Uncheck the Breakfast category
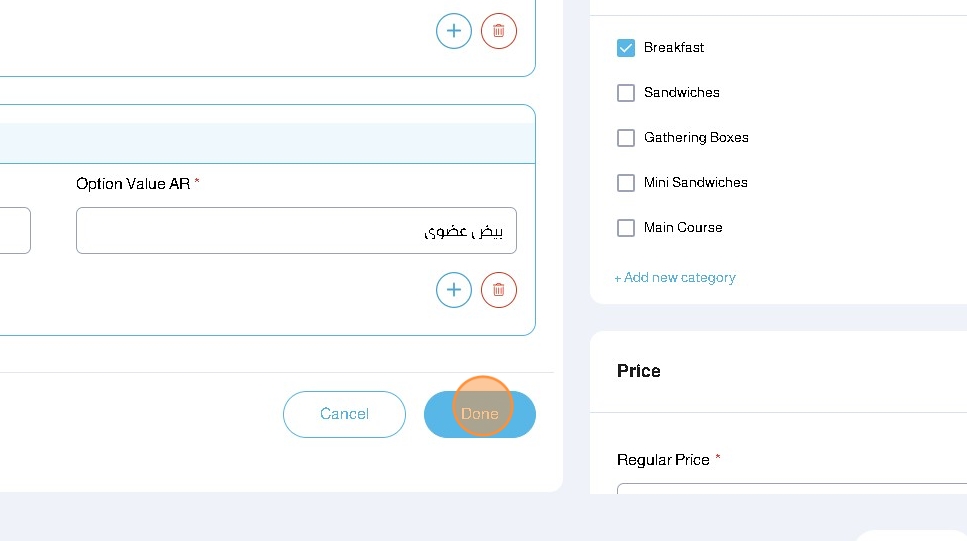967x541 pixels. (x=626, y=48)
